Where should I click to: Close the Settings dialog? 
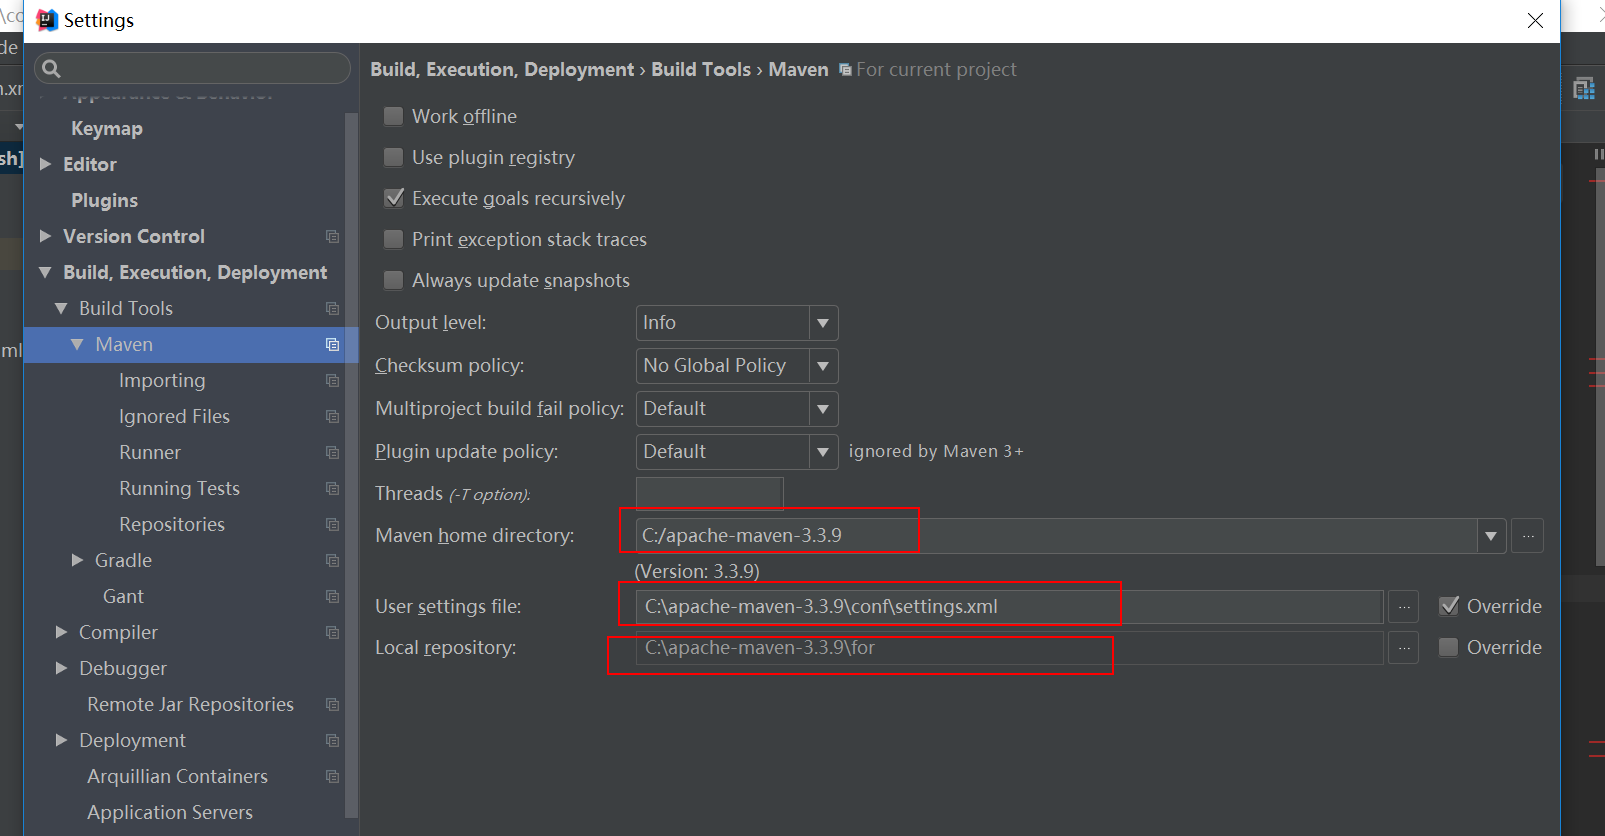tap(1535, 20)
